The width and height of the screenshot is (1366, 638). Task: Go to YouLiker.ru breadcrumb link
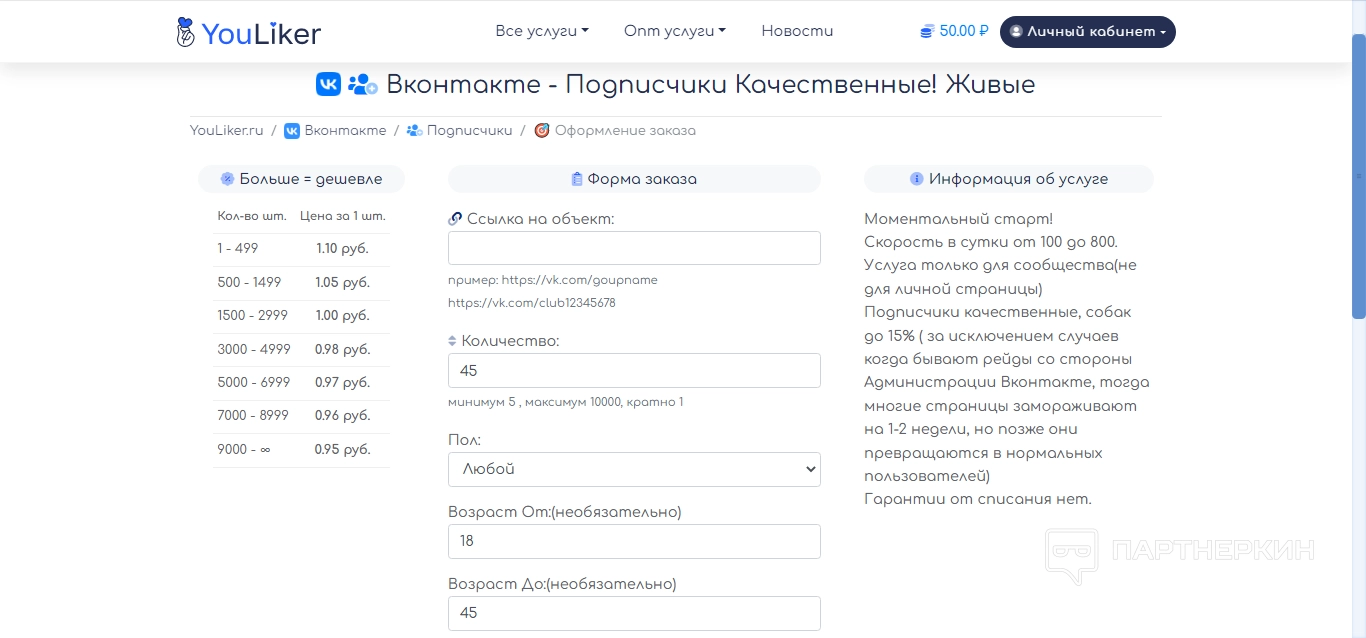click(x=227, y=131)
